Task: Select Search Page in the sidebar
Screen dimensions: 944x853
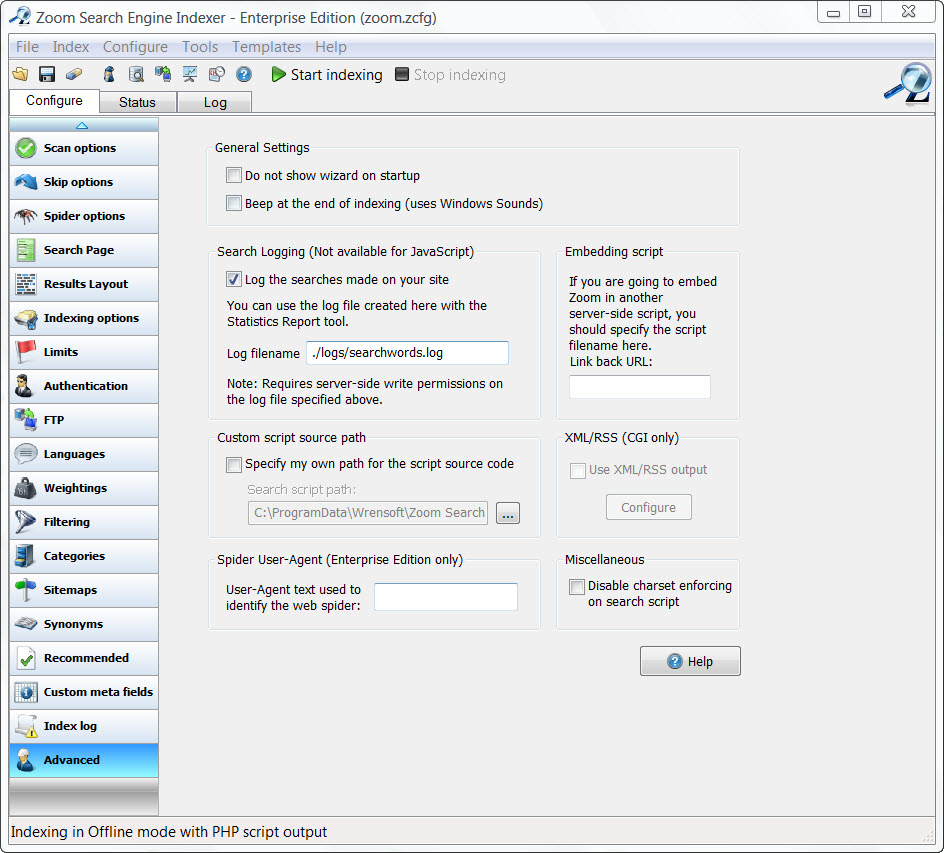Action: [x=84, y=250]
